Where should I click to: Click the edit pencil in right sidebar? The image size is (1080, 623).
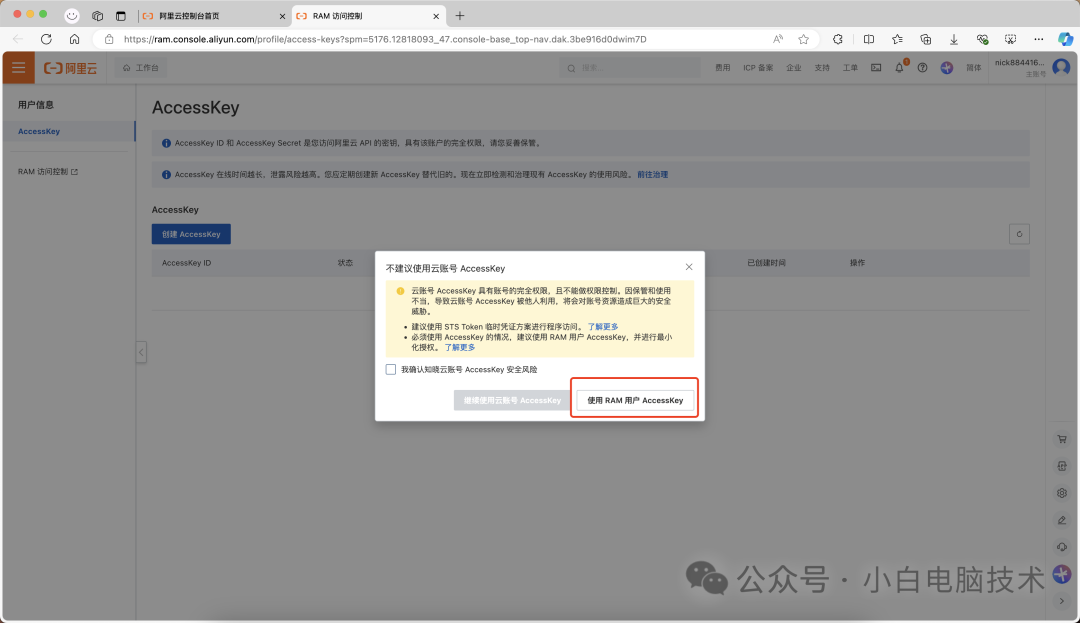click(x=1062, y=520)
